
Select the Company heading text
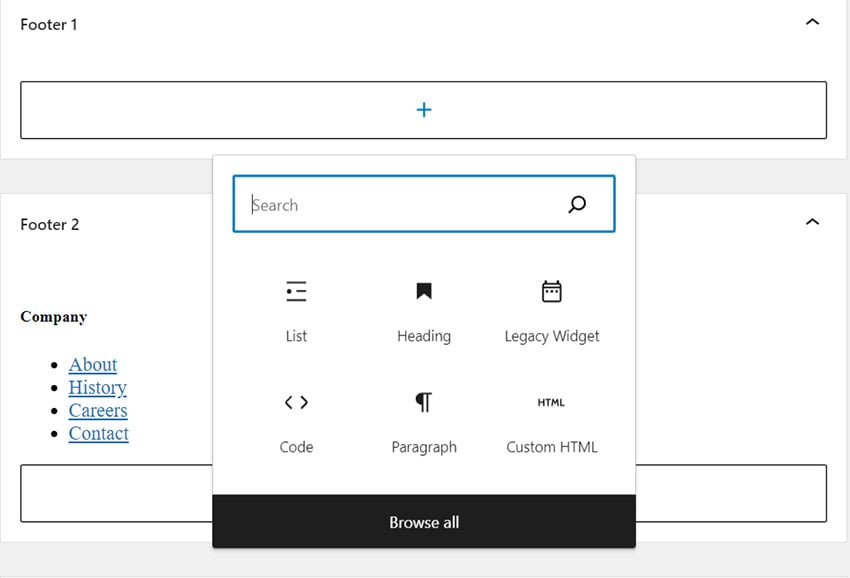(54, 317)
